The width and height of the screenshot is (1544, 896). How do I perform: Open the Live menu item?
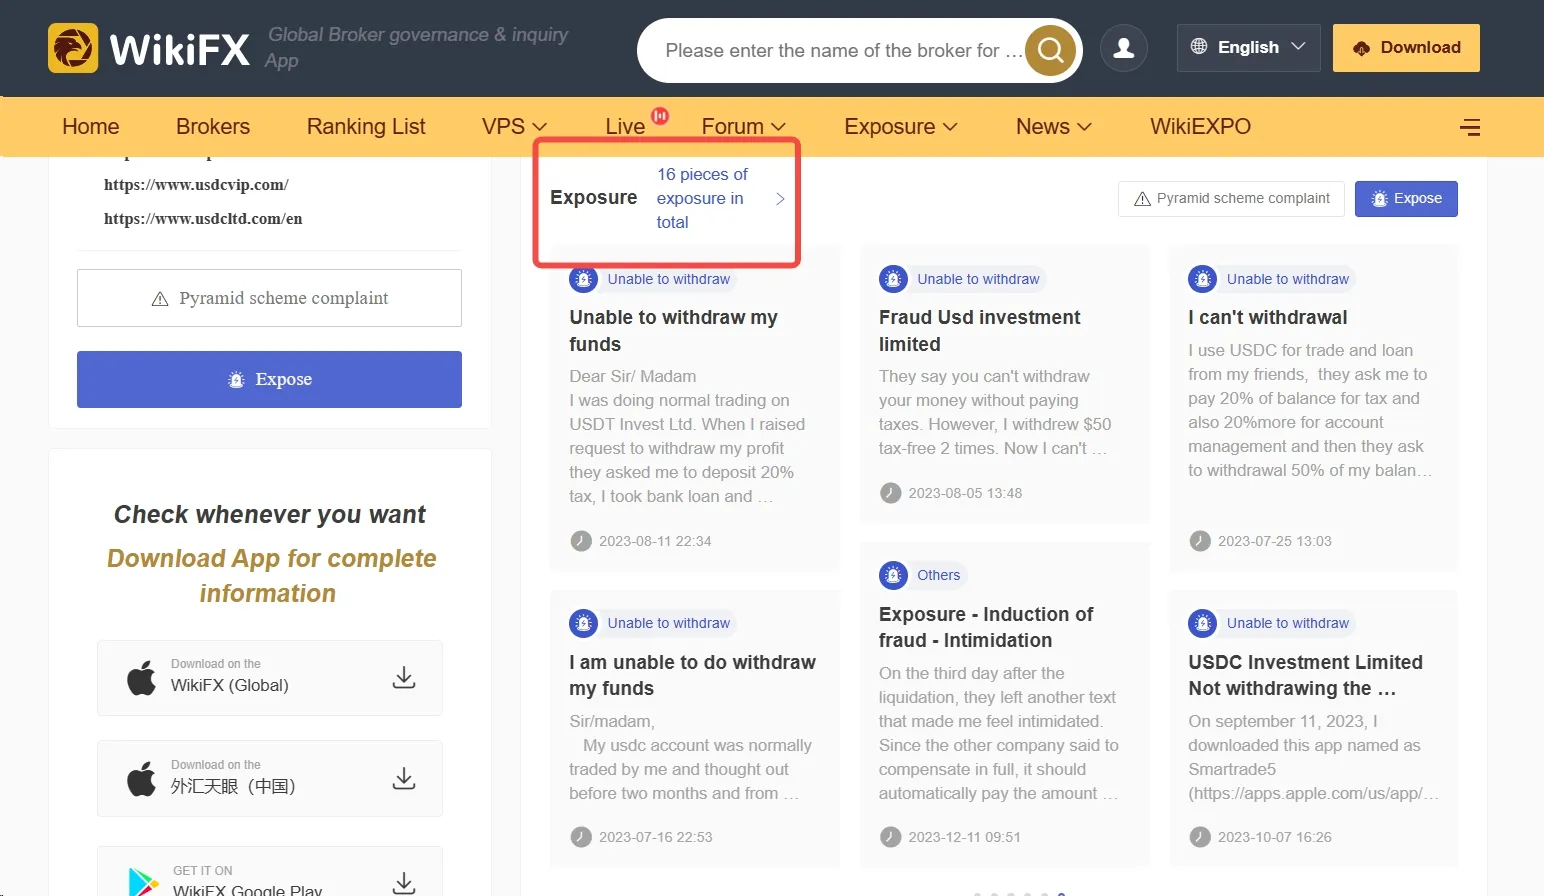(x=625, y=127)
